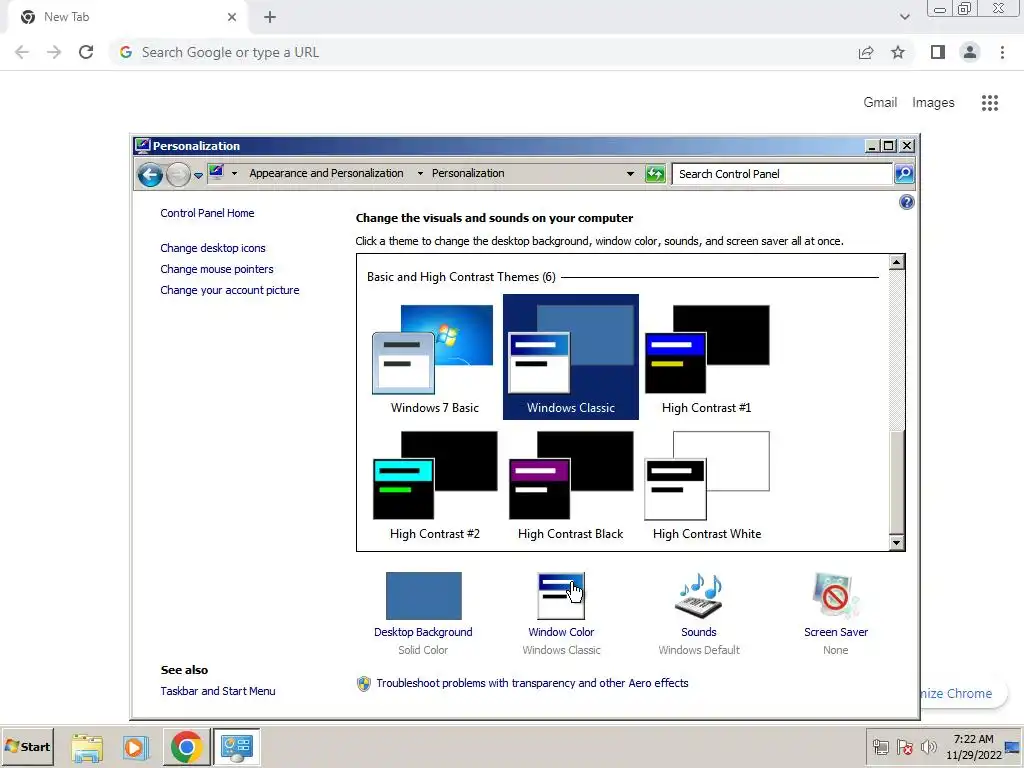The height and width of the screenshot is (768, 1024).
Task: Click the Personalization breadcrumb
Action: pos(468,173)
